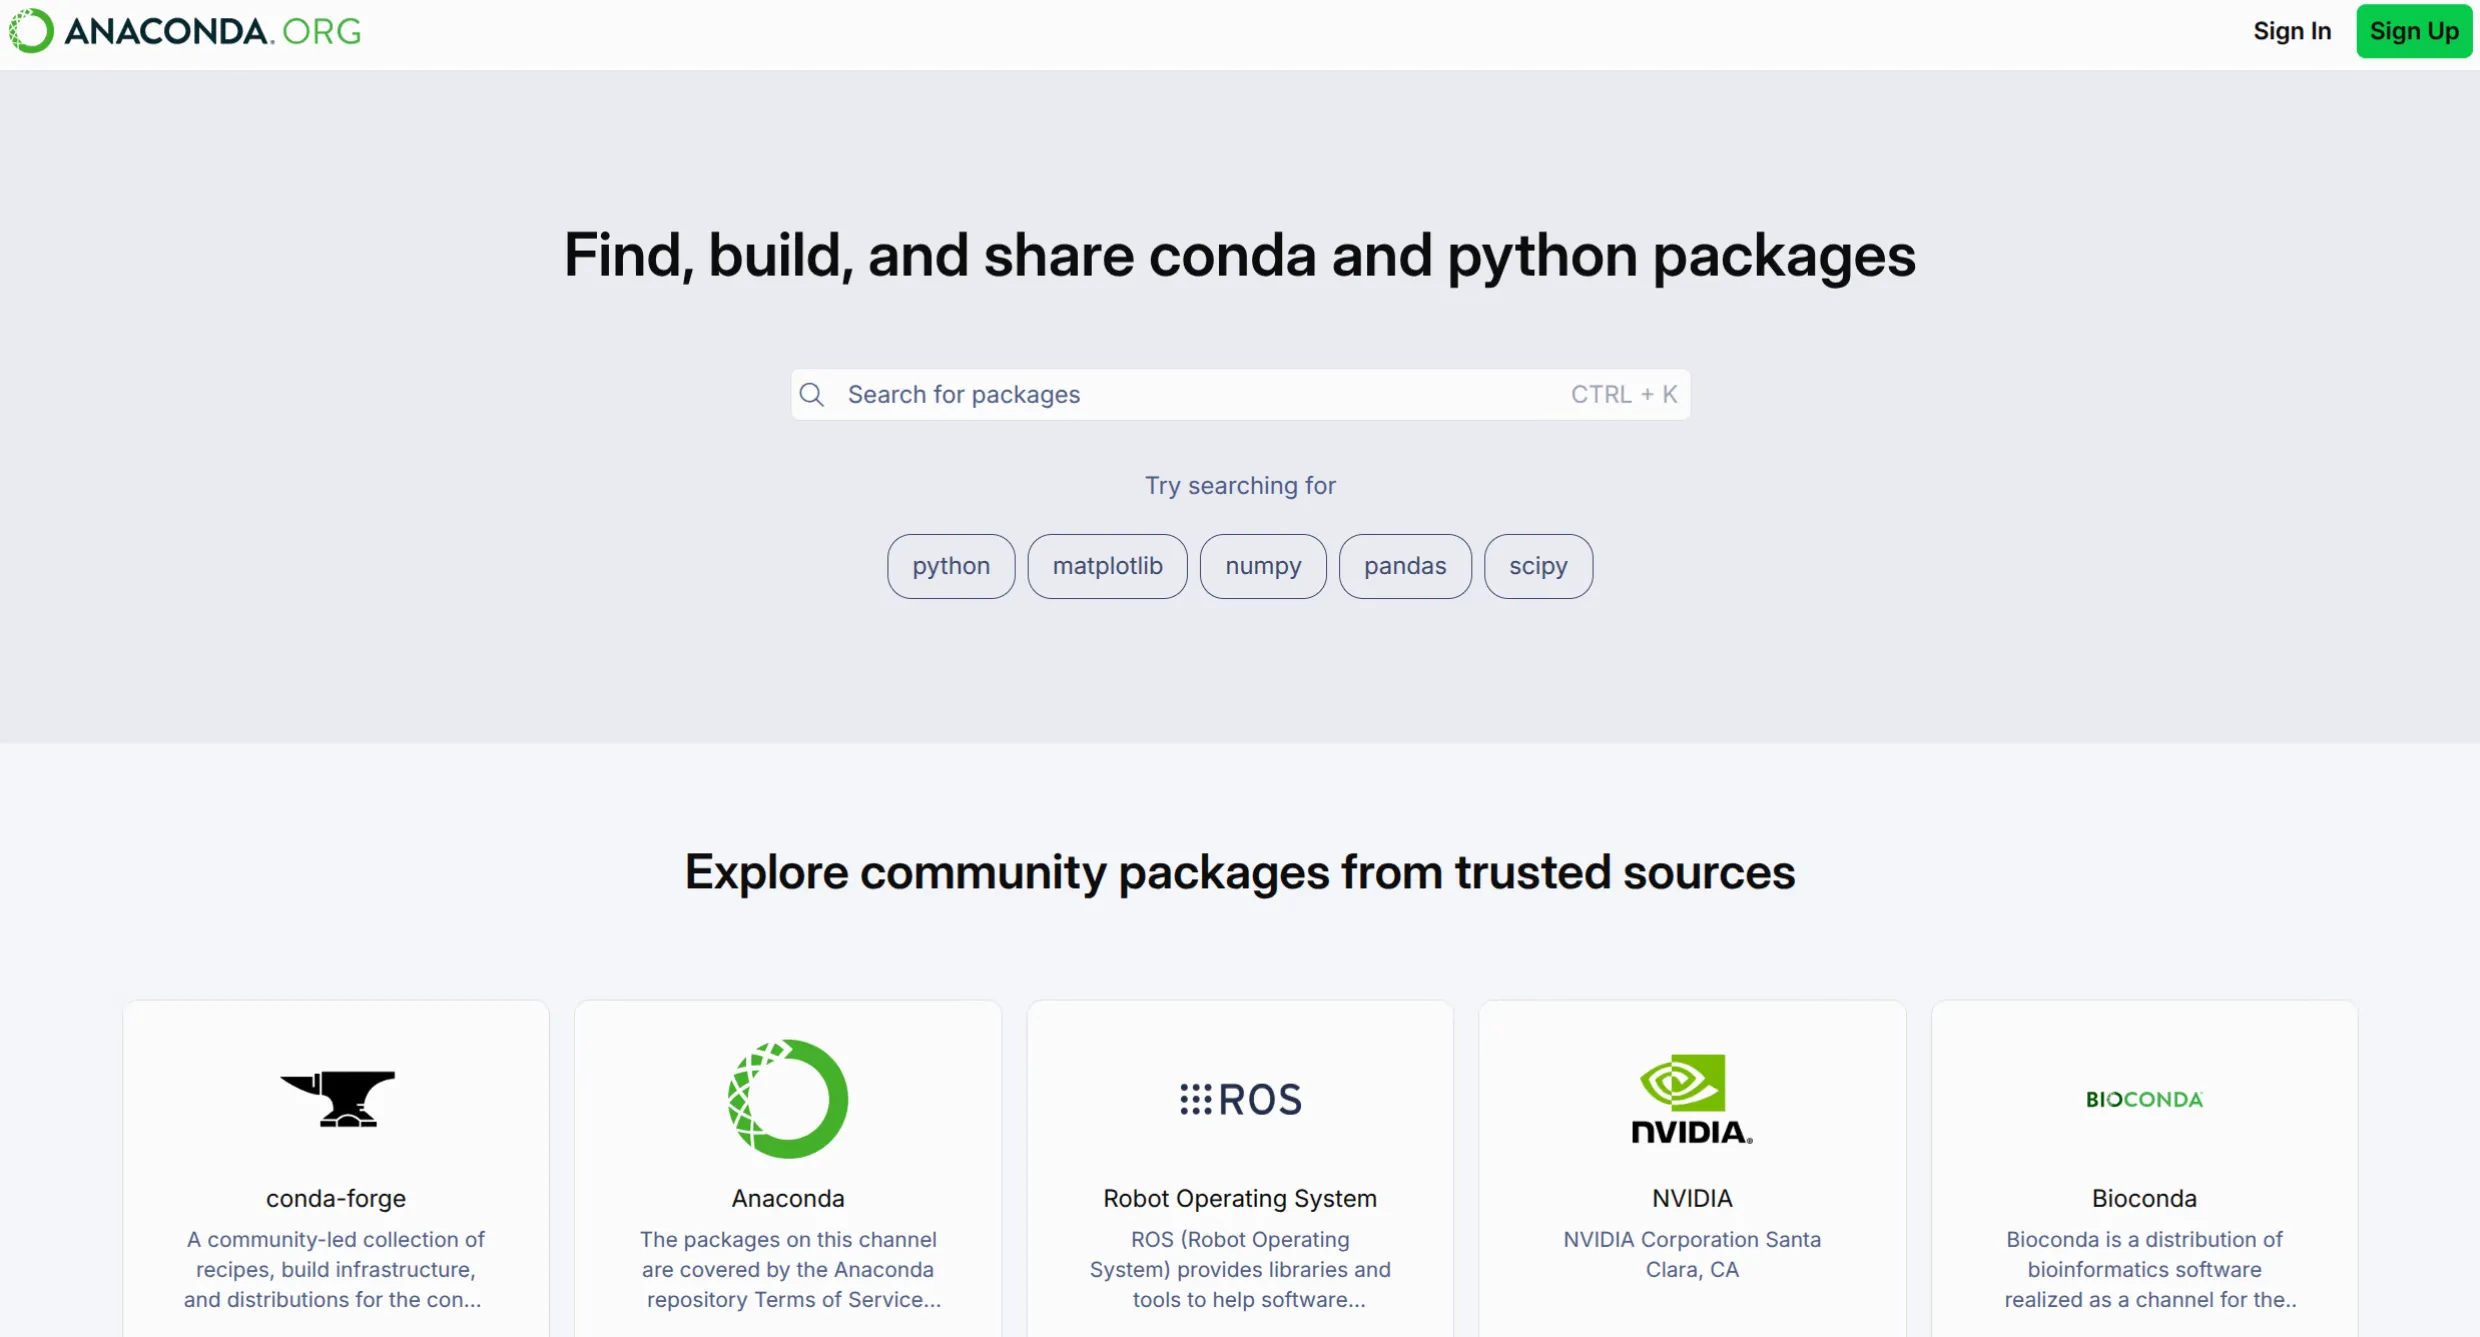Select the scipy search suggestion
The height and width of the screenshot is (1337, 2480).
click(1538, 566)
